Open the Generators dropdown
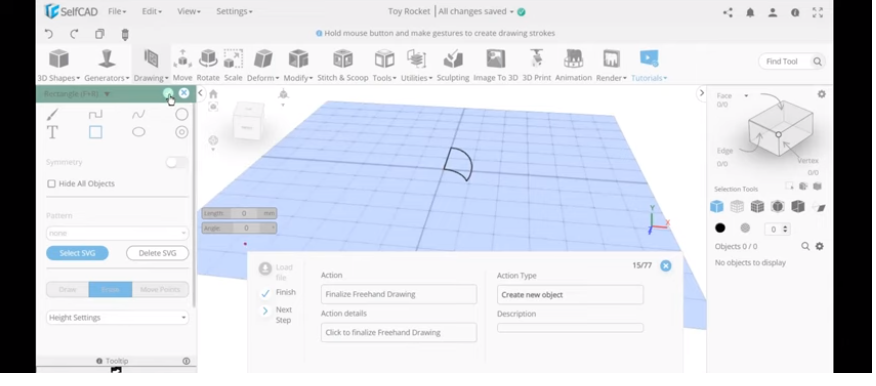 tap(107, 65)
